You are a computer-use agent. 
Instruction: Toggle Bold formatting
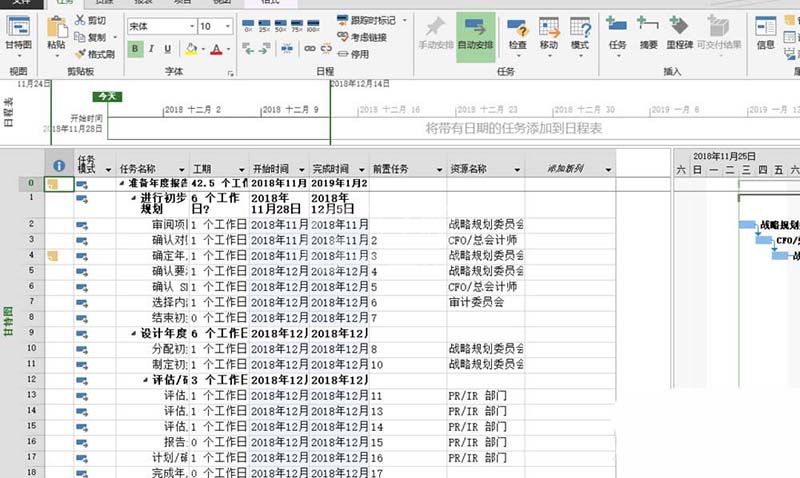pyautogui.click(x=135, y=49)
